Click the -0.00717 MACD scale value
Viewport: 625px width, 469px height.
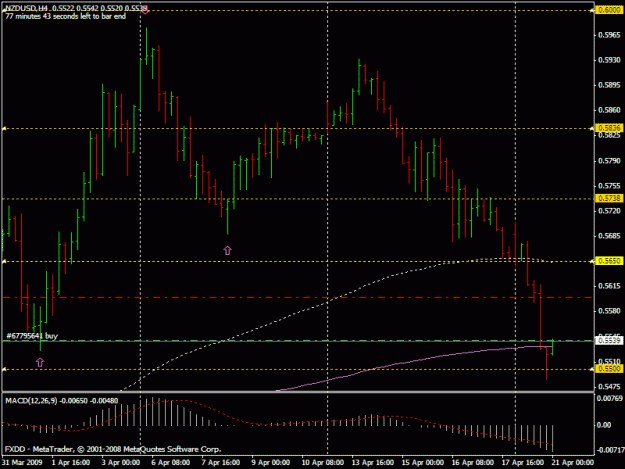[x=610, y=450]
